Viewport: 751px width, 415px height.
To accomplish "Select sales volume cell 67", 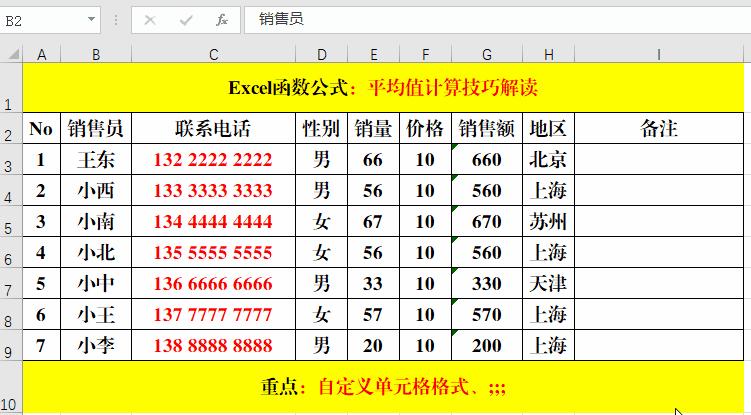I will tap(374, 221).
